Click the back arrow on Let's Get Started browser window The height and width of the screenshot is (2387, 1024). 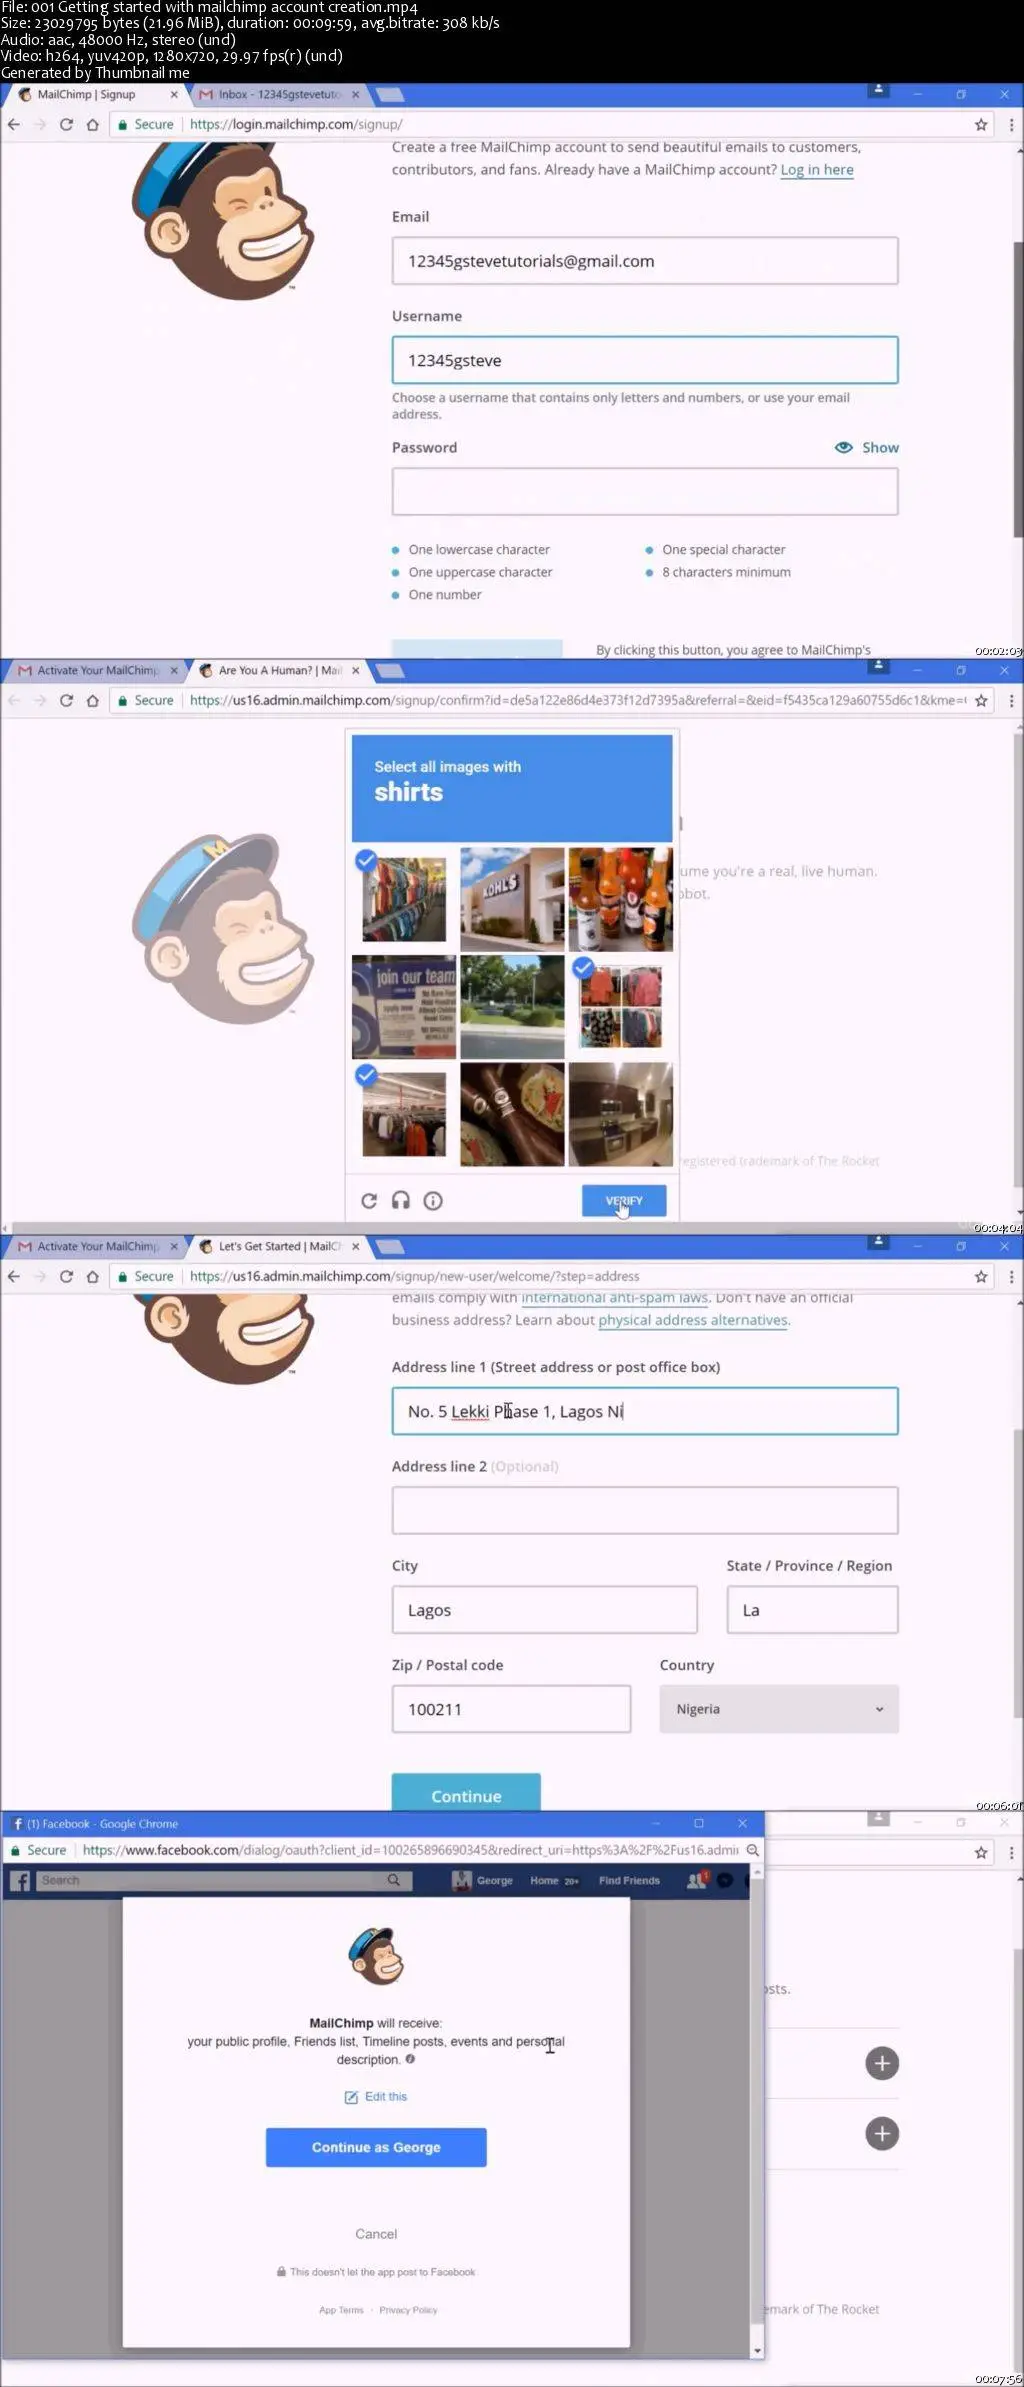[14, 1277]
